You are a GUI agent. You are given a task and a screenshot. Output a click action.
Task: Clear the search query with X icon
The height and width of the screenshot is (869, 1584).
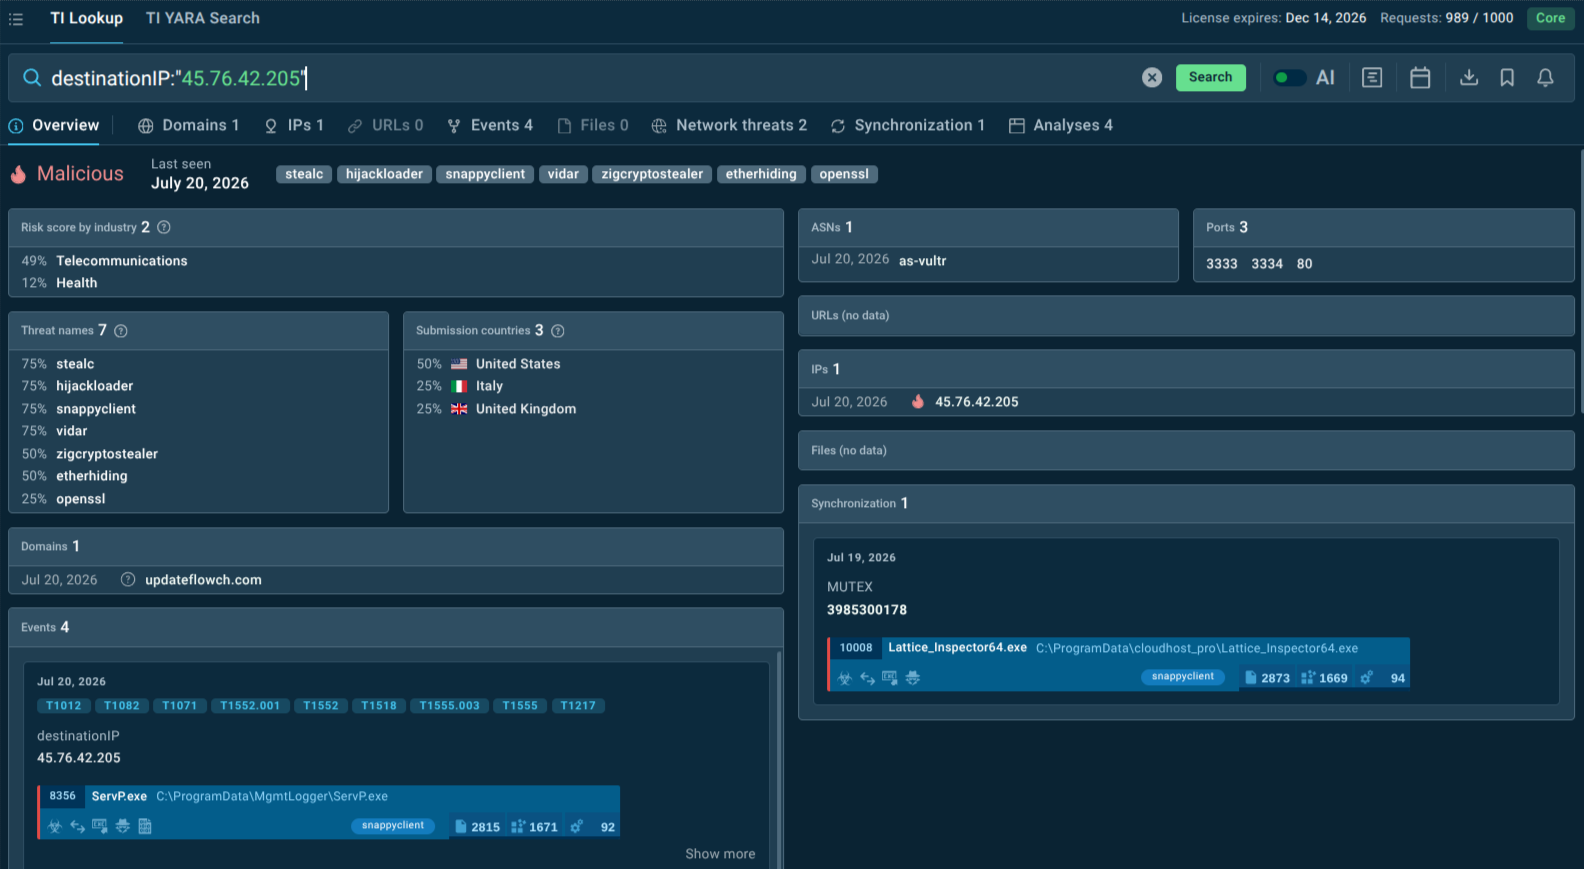click(x=1152, y=78)
